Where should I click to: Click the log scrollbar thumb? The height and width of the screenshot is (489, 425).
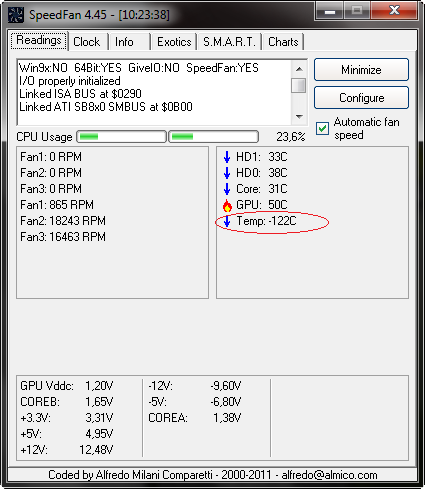point(299,85)
